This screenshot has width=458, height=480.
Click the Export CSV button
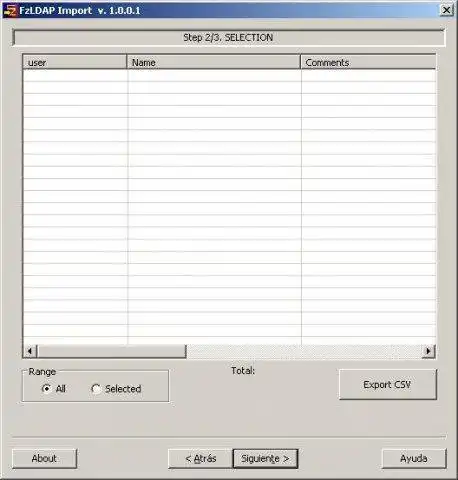[387, 384]
